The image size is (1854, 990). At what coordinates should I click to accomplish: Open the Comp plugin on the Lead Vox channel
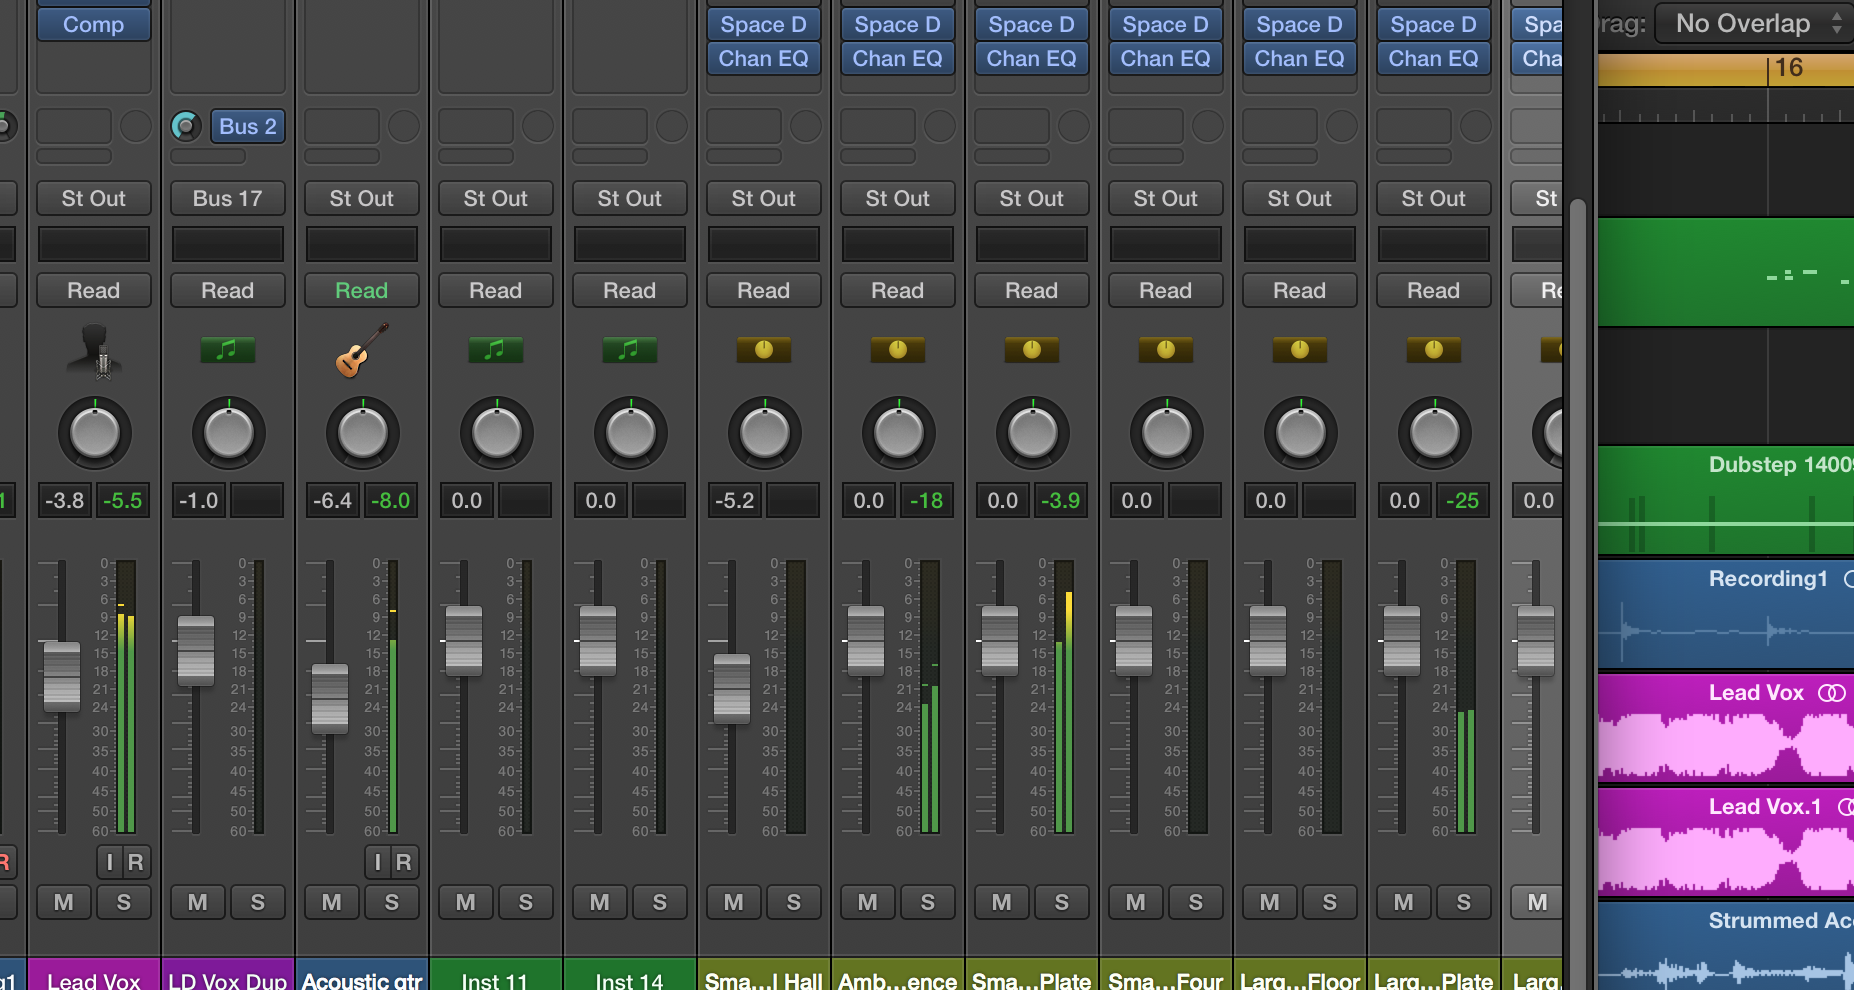[93, 23]
